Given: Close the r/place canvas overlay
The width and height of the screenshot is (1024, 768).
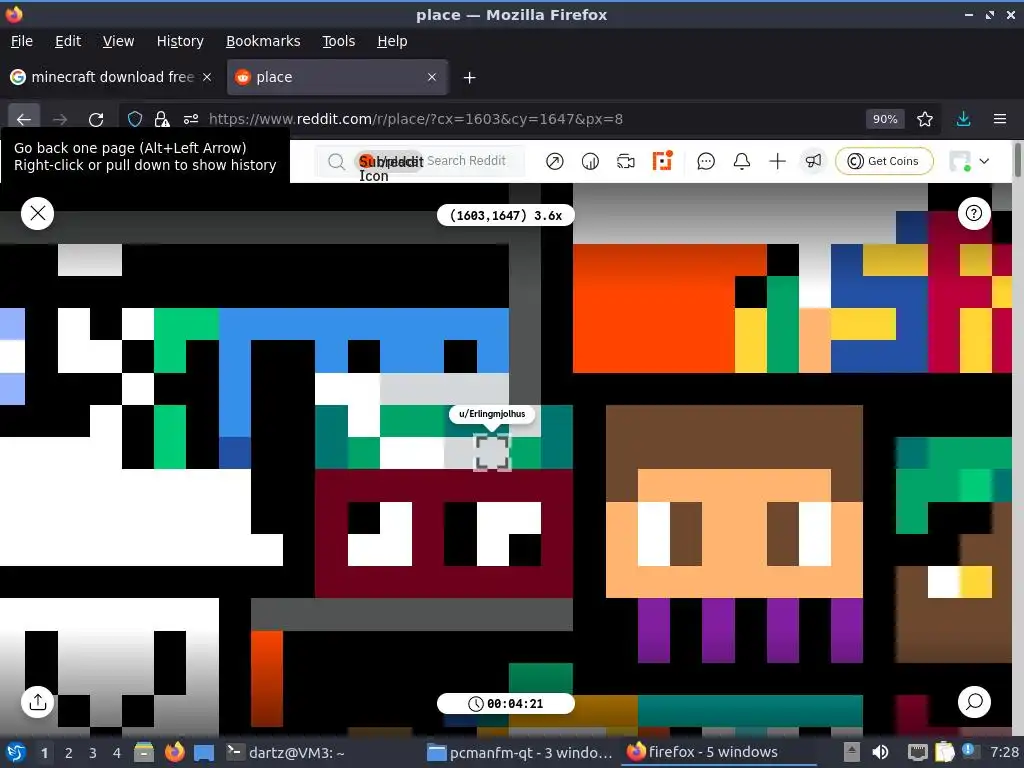Looking at the screenshot, I should pos(37,213).
